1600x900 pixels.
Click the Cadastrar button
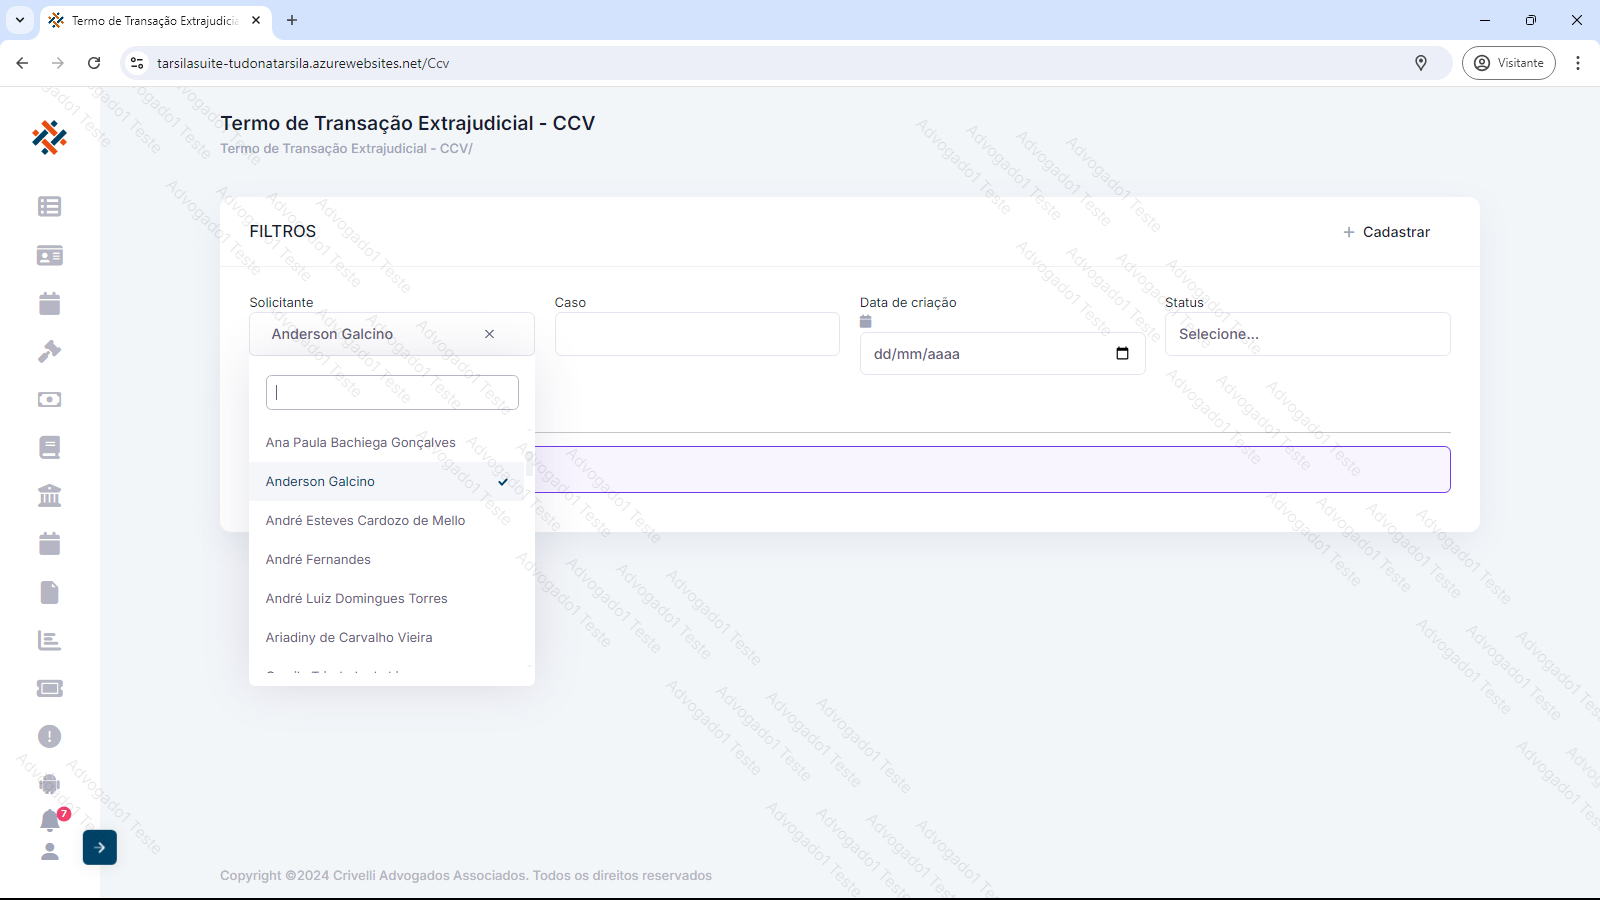[x=1386, y=232]
